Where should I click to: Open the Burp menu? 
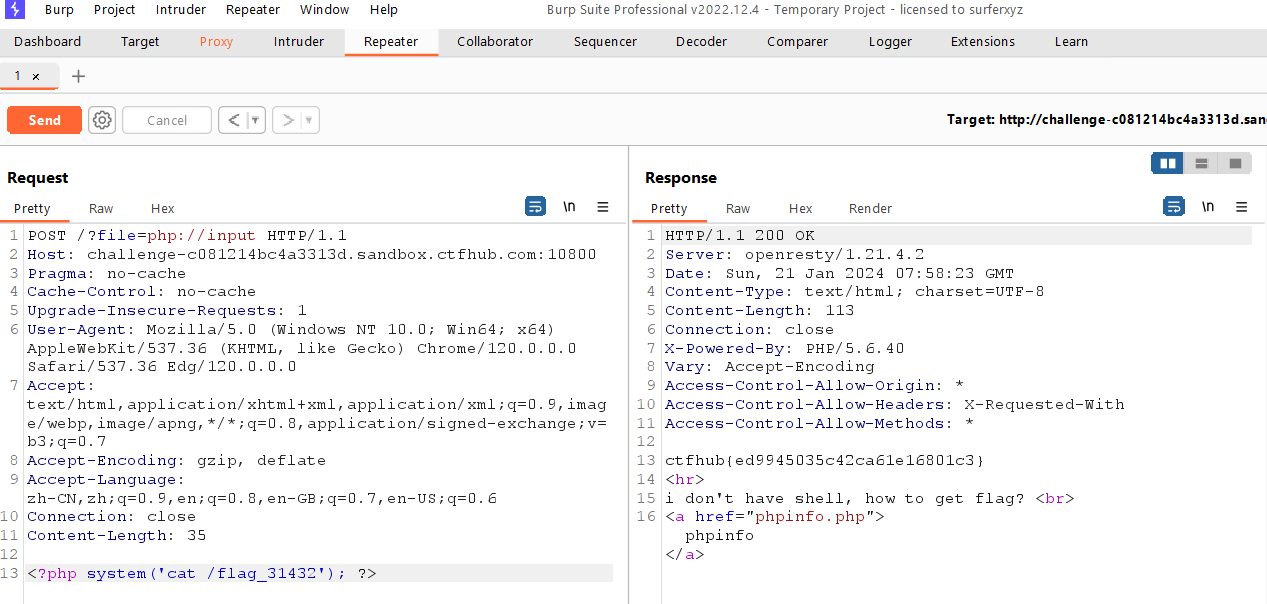(x=59, y=10)
